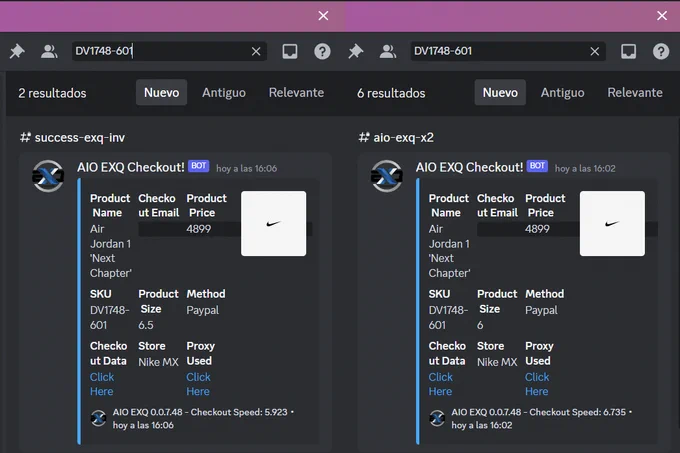Click footer icon beside Checkout Speed 5.923
Image resolution: width=680 pixels, height=453 pixels.
98,418
